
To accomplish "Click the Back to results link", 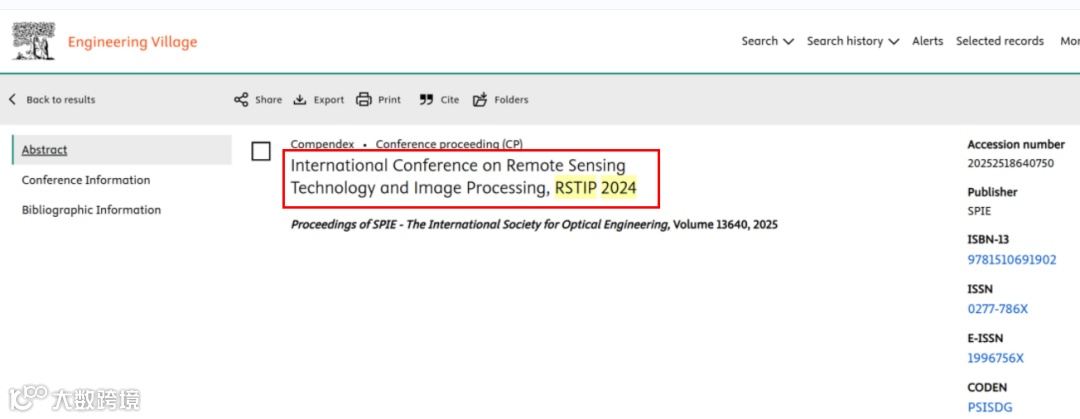I will click(61, 100).
